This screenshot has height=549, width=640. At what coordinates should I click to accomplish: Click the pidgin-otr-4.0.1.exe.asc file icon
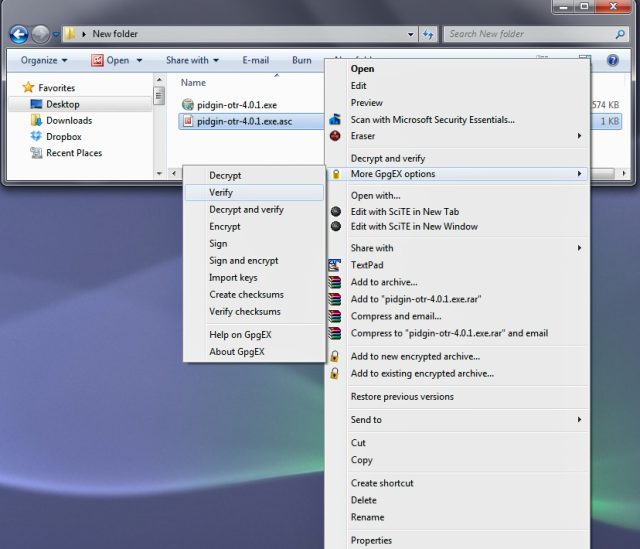click(188, 121)
